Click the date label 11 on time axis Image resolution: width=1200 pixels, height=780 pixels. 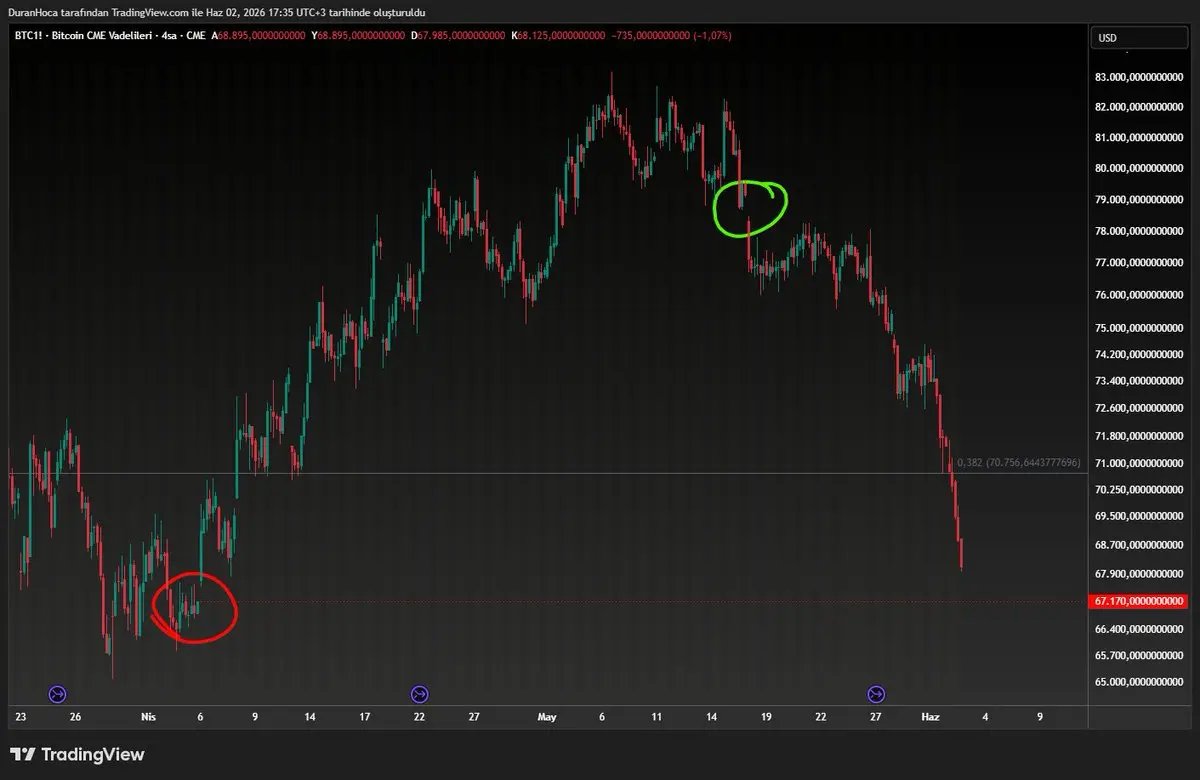(x=657, y=717)
